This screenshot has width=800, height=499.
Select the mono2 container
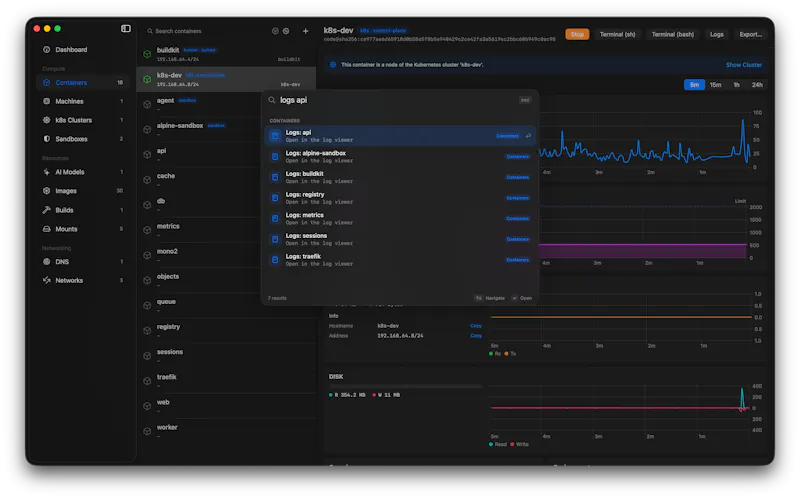point(200,255)
